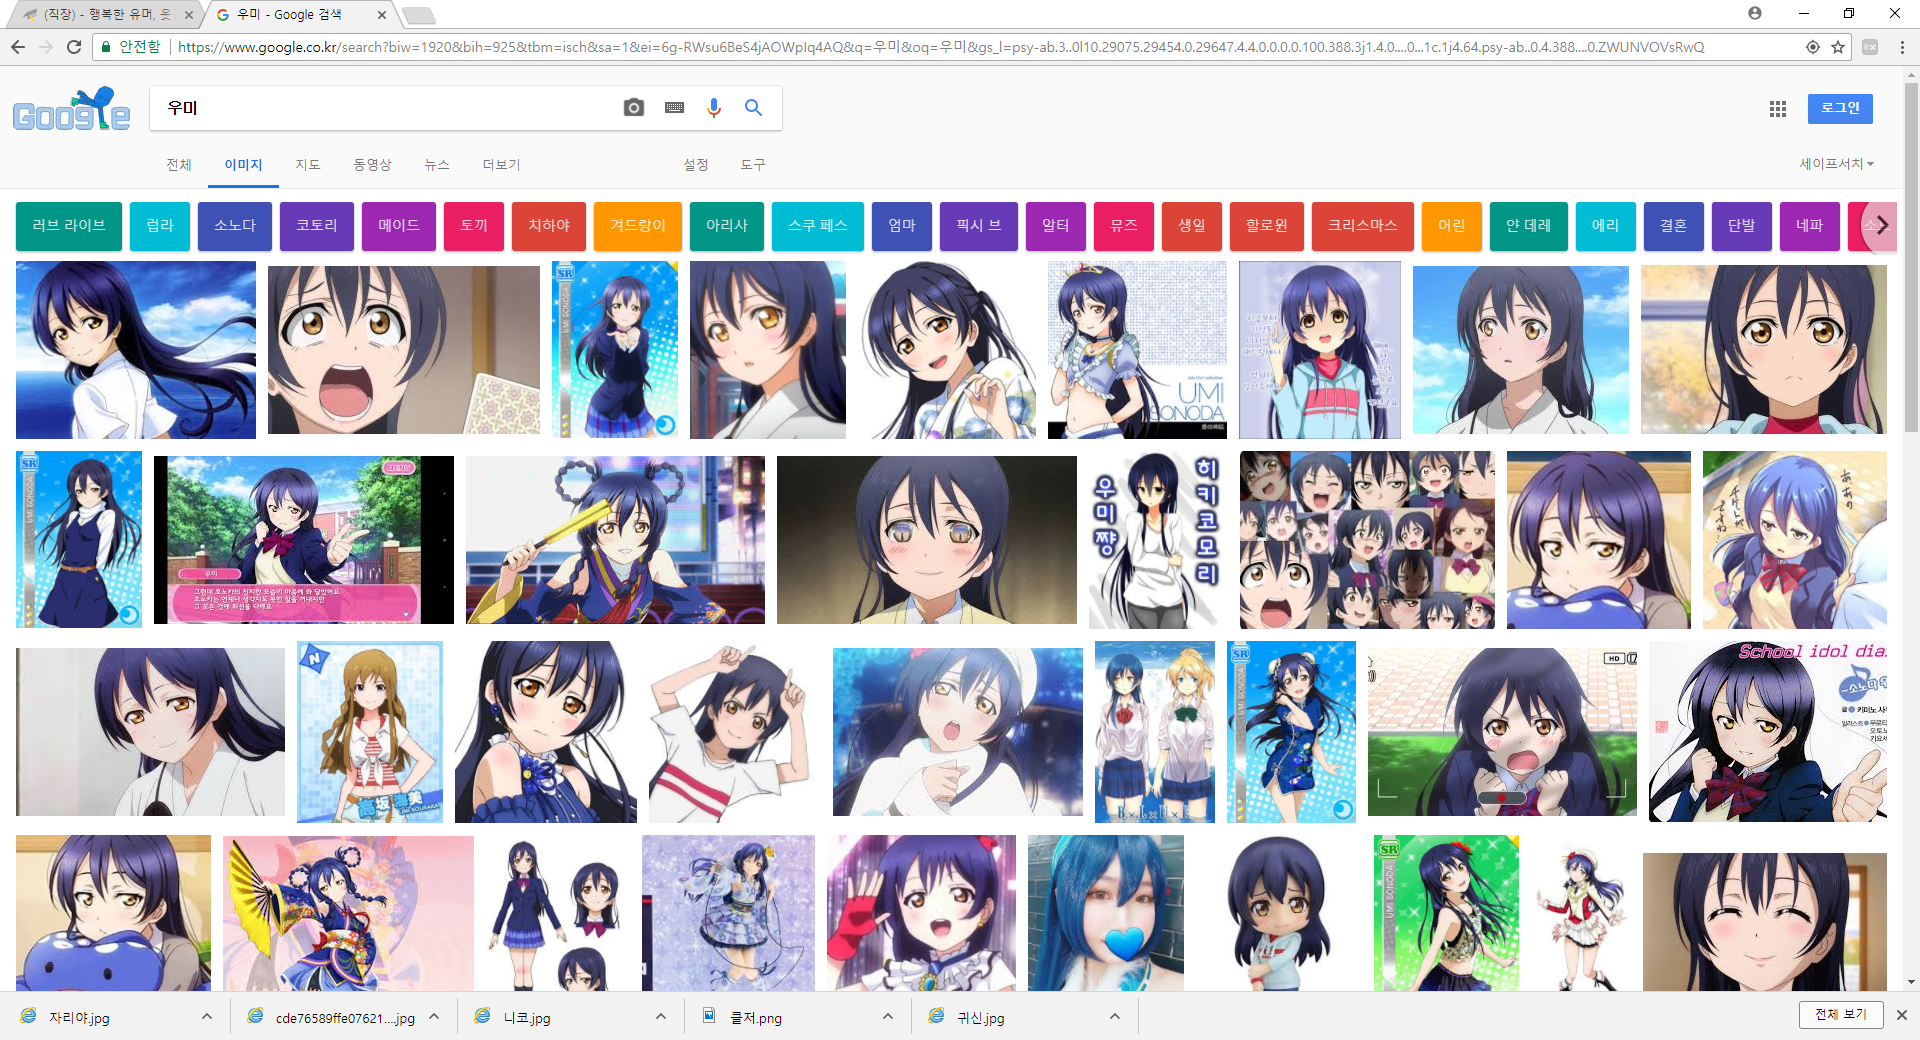Expand options for the 자리야.jpg download

tap(207, 1016)
